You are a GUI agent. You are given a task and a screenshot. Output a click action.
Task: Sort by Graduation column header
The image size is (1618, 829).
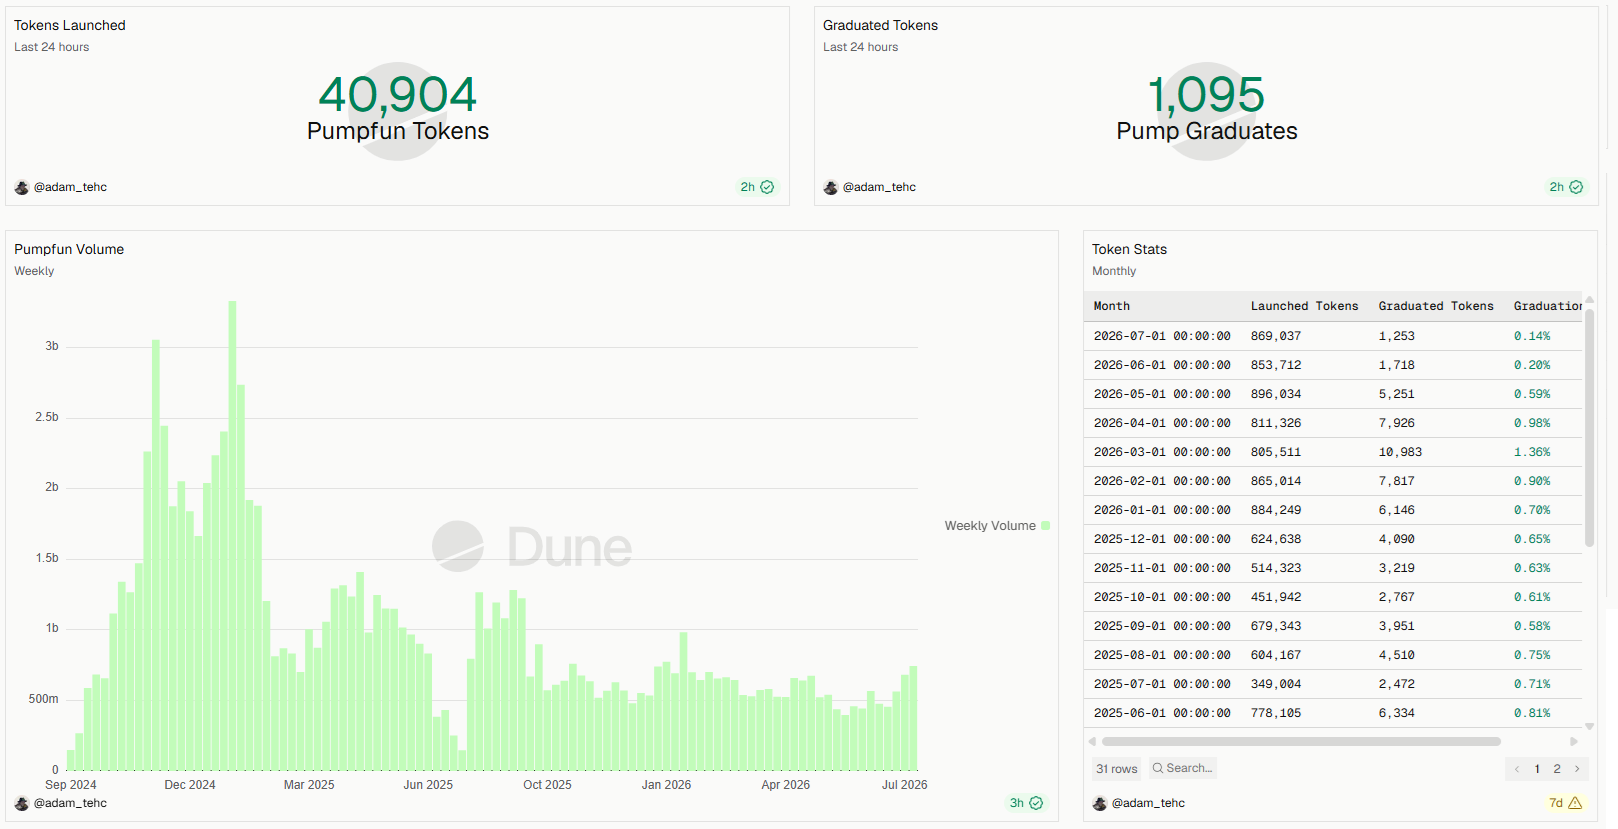pyautogui.click(x=1547, y=306)
